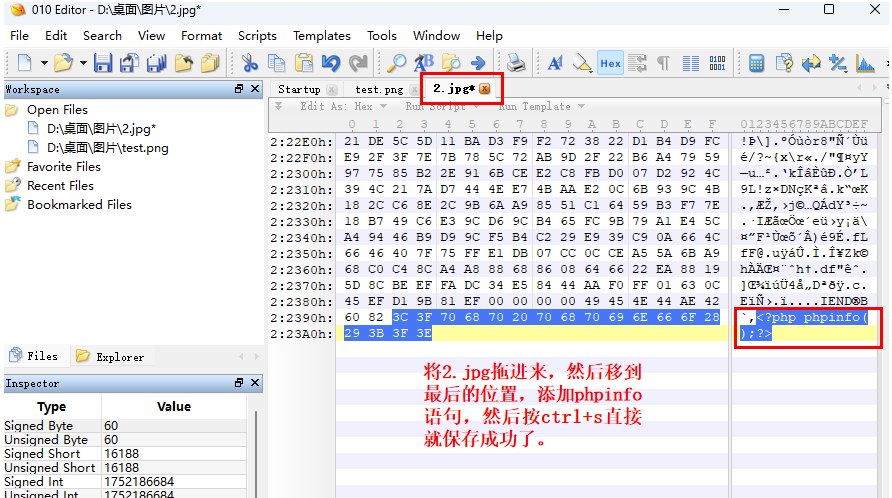Cut selection with the scissors icon
The height and width of the screenshot is (498, 892).
point(250,63)
